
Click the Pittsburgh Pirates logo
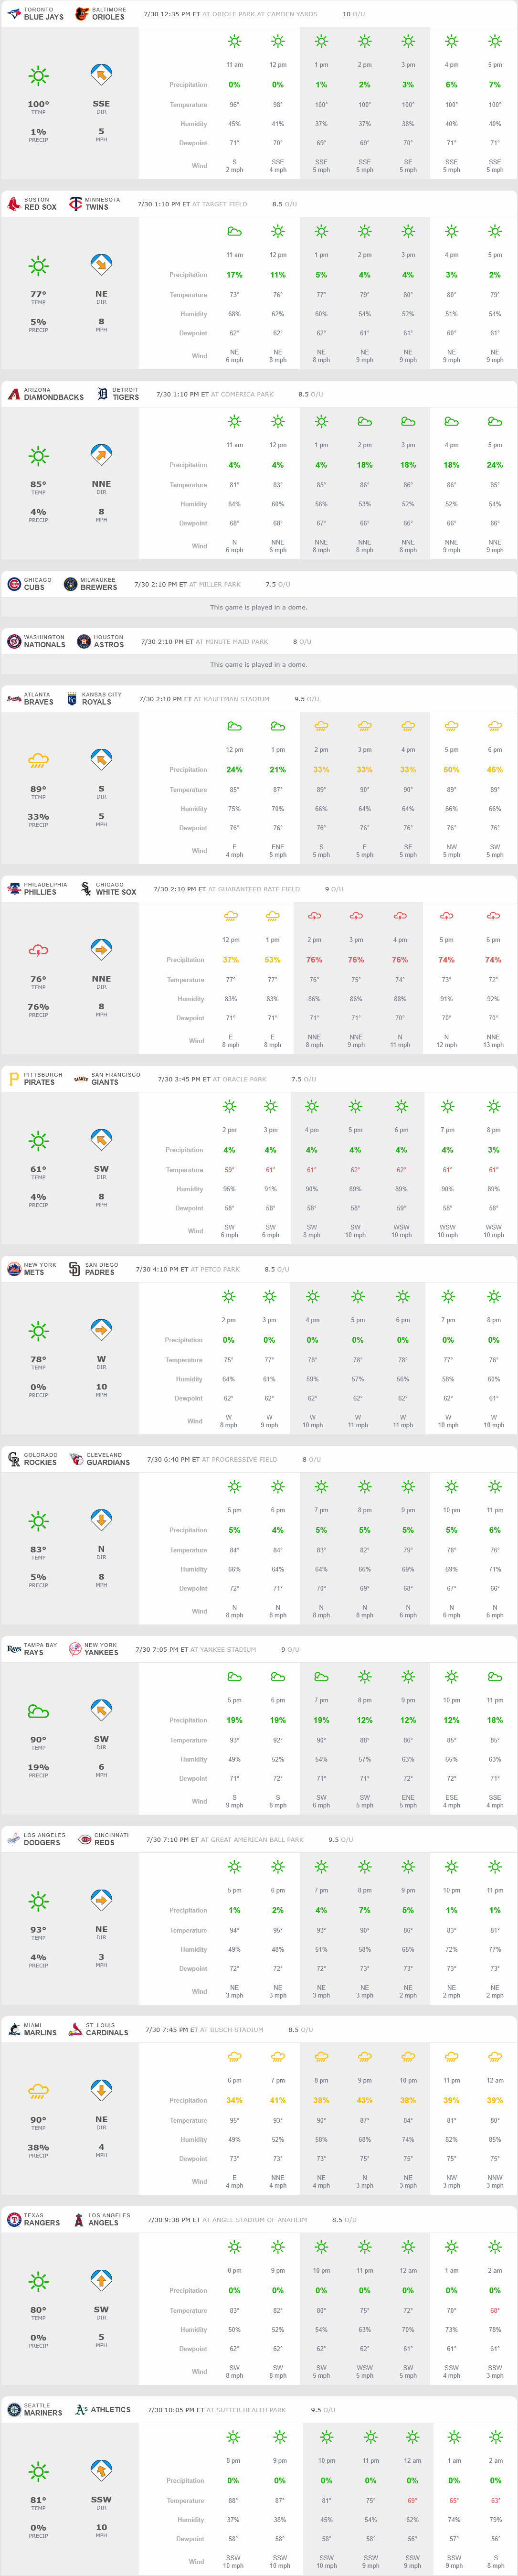coord(14,1079)
